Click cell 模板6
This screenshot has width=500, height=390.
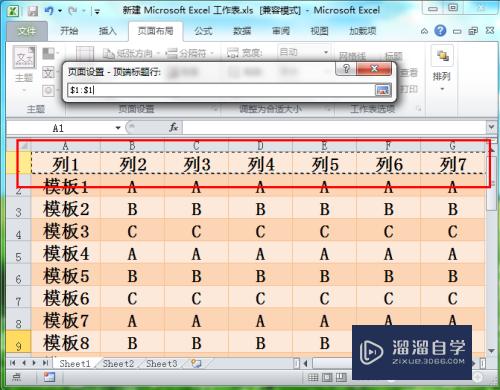click(66, 298)
